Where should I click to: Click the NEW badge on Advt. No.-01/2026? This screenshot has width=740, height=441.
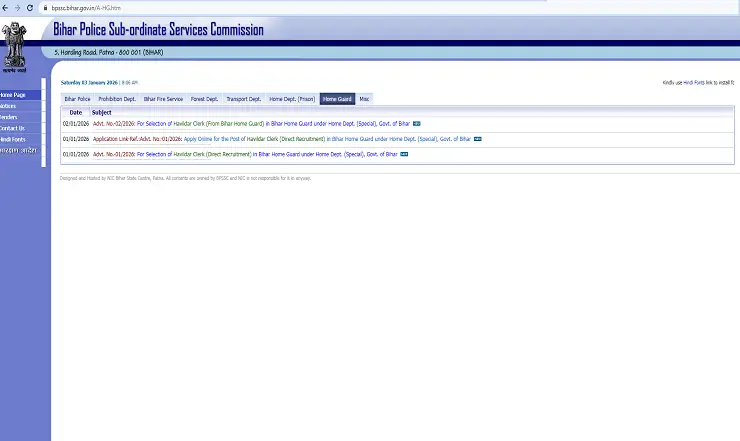[x=404, y=155]
